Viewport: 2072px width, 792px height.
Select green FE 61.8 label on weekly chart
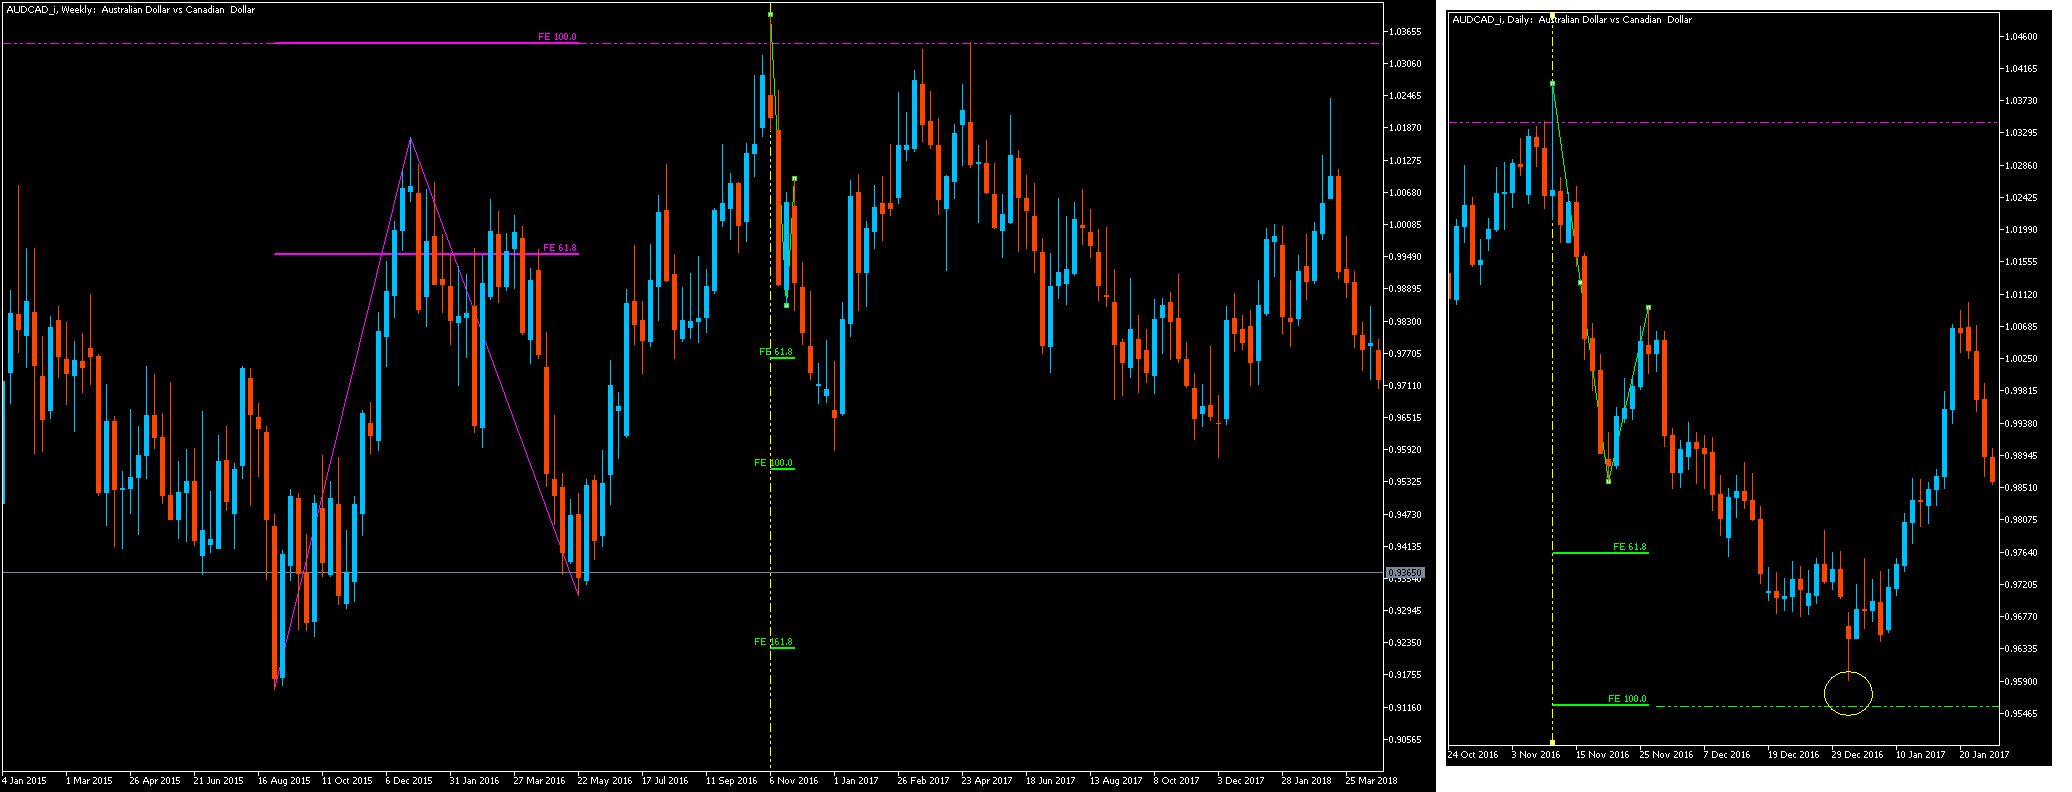[x=776, y=352]
